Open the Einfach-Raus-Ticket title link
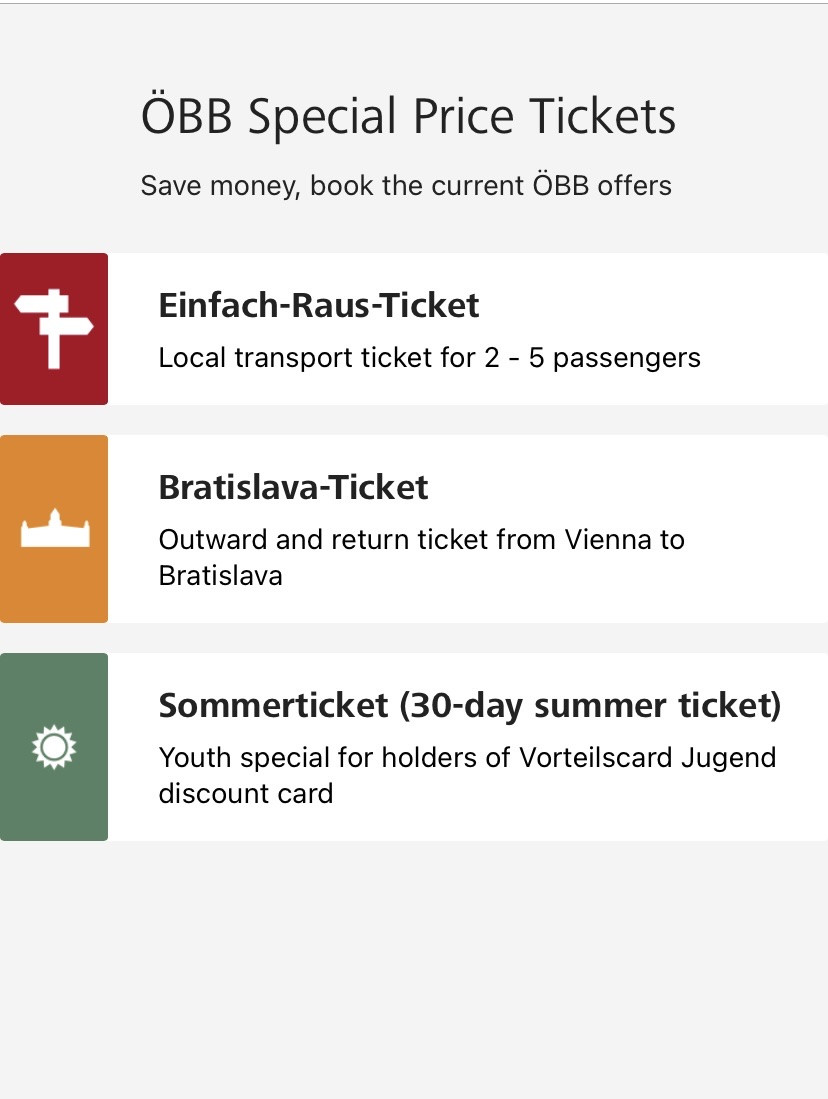 pyautogui.click(x=319, y=305)
